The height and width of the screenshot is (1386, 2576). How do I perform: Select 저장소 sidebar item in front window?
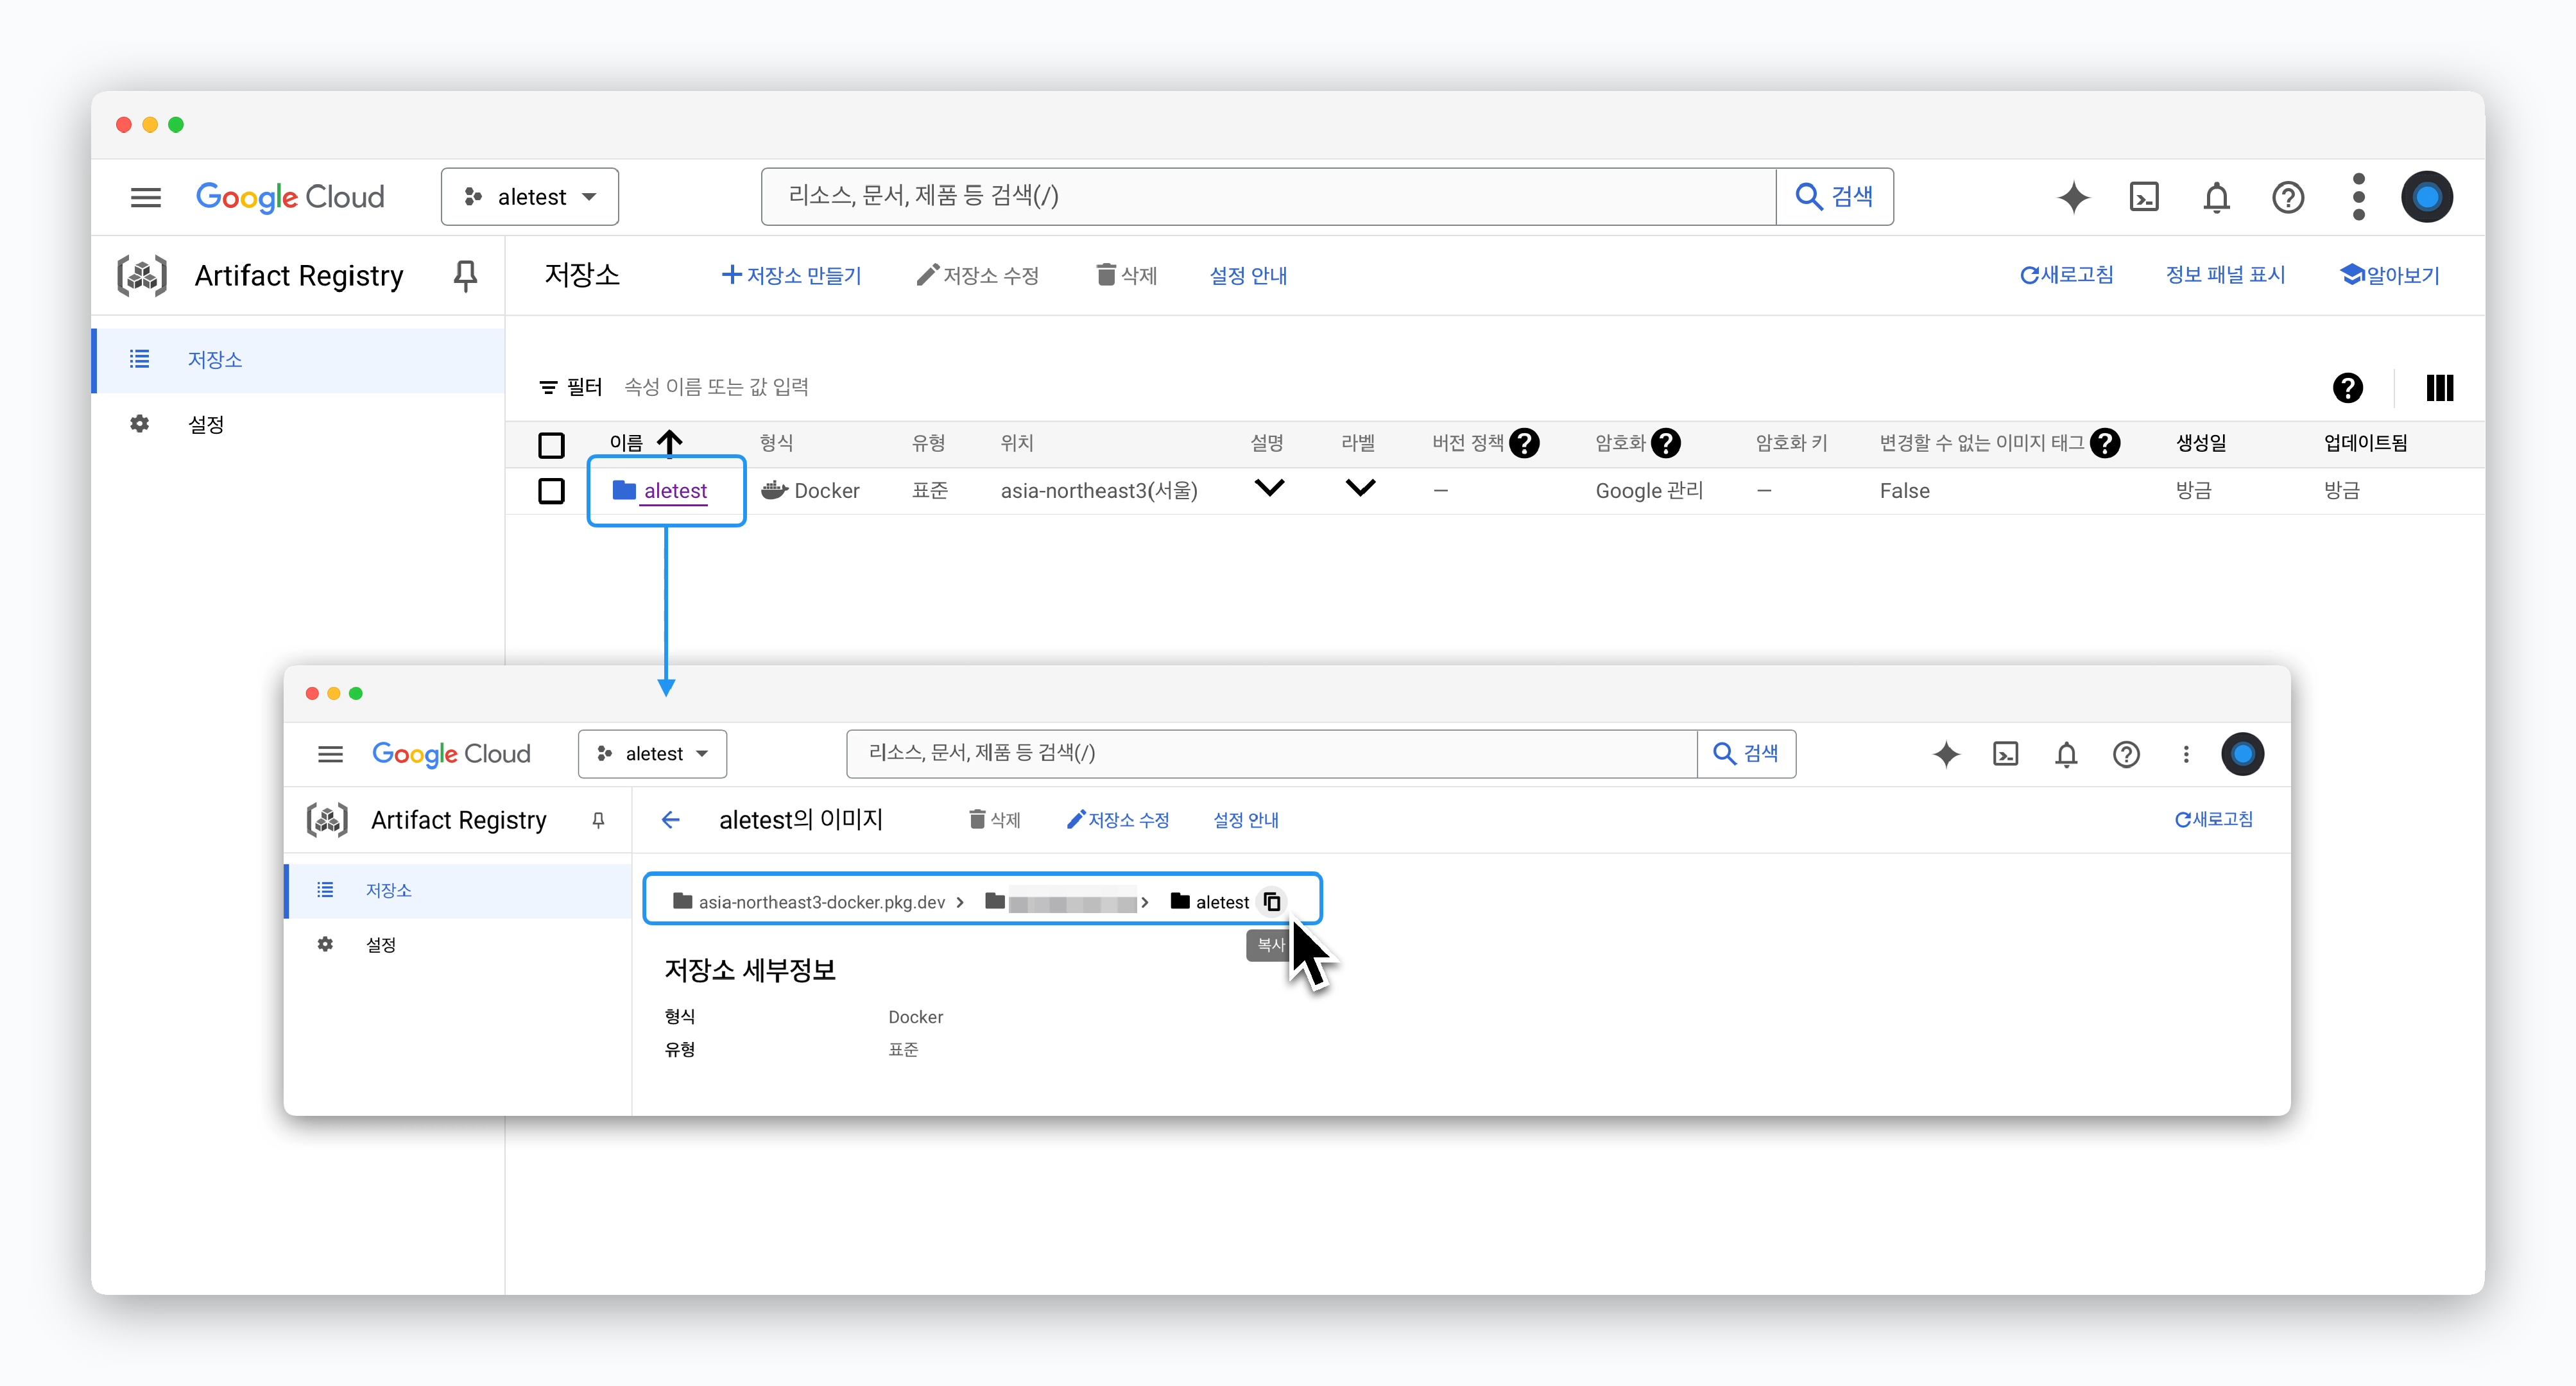pos(458,890)
